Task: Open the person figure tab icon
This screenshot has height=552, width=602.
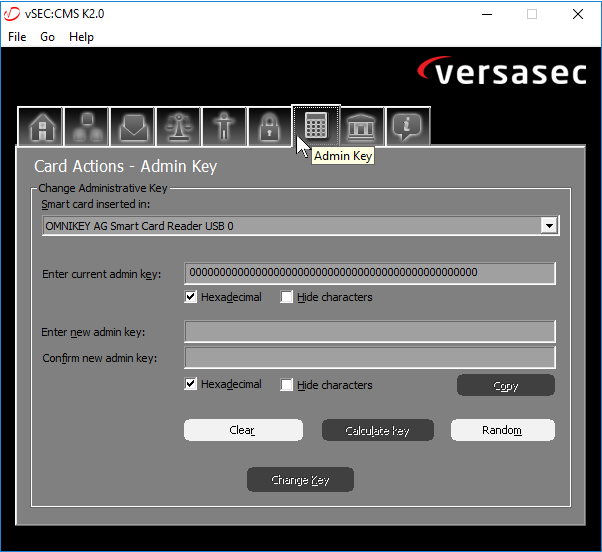Action: click(x=224, y=126)
